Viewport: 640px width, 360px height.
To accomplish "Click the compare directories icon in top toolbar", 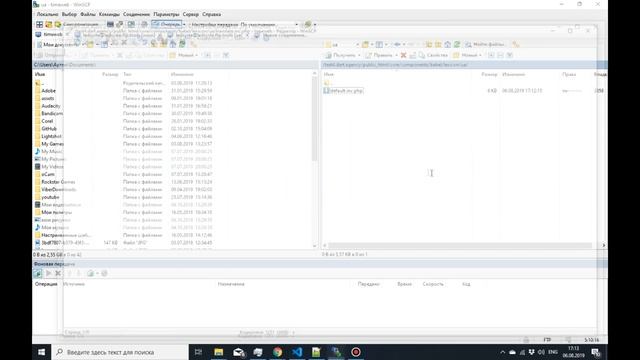I will (x=40, y=24).
